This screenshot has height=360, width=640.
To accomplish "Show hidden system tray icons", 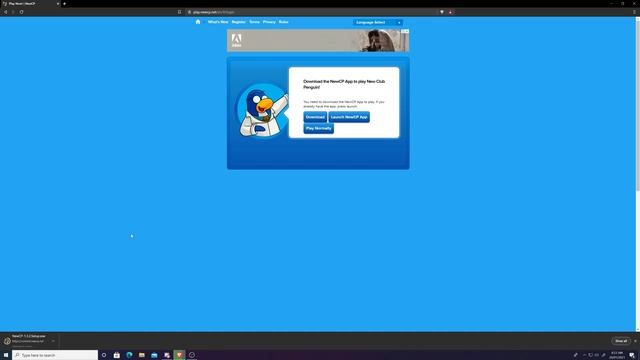I will (x=584, y=355).
